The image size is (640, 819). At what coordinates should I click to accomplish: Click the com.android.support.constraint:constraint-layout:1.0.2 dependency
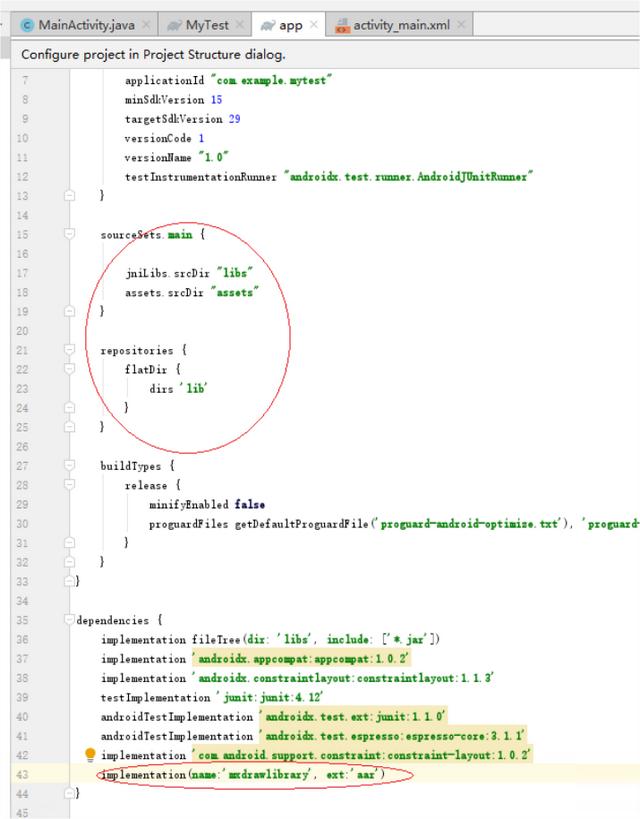(x=362, y=755)
